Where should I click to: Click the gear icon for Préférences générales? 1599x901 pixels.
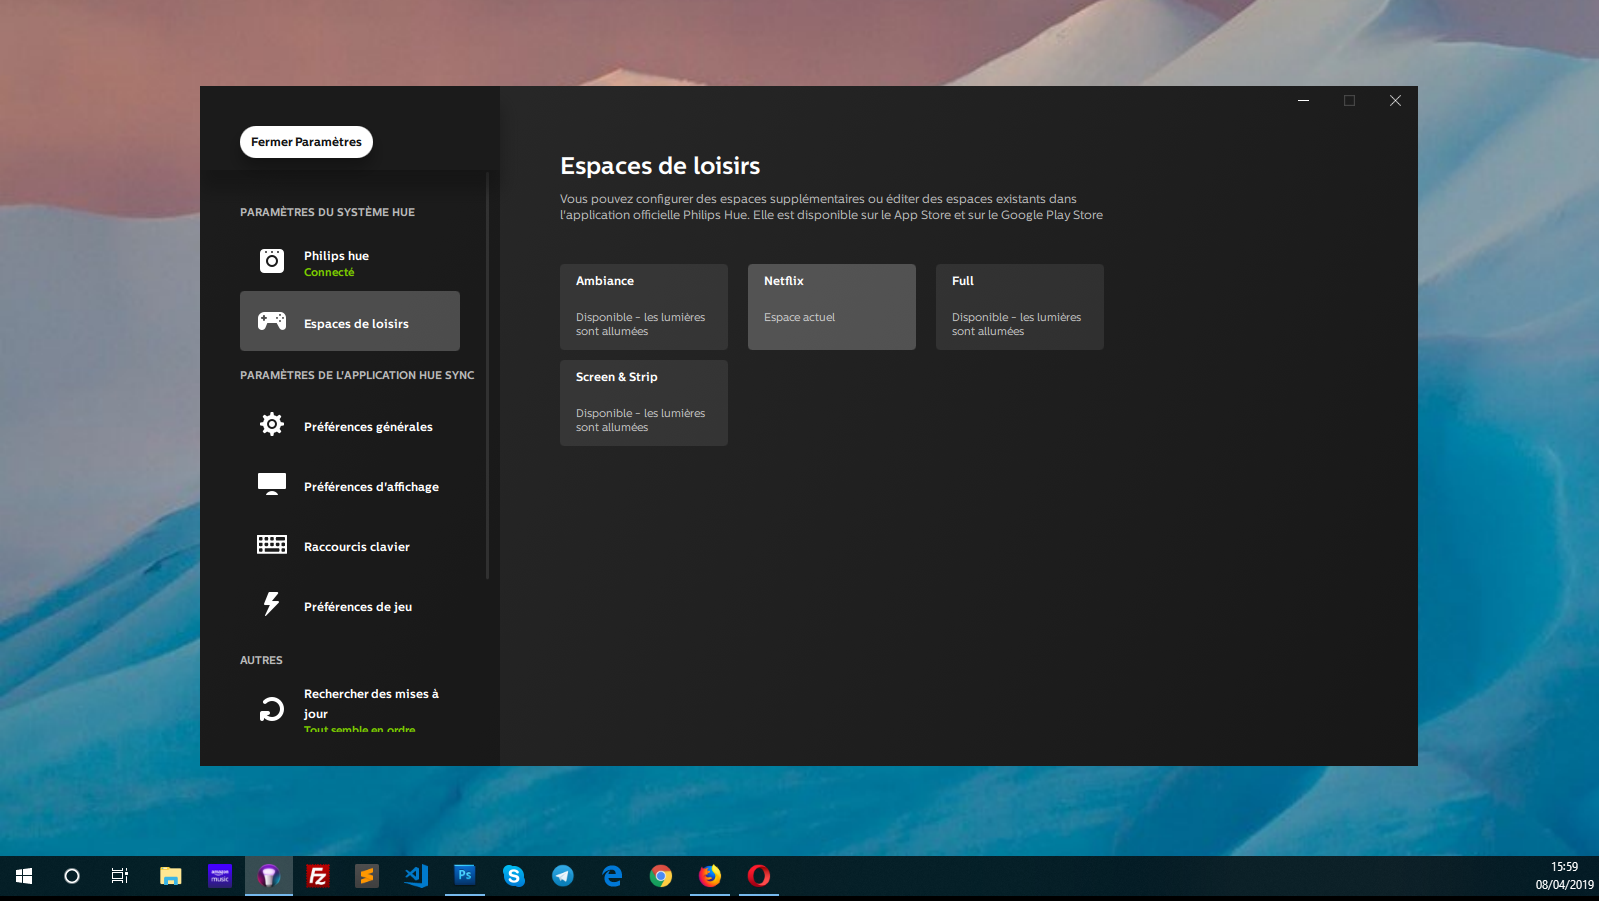click(271, 424)
